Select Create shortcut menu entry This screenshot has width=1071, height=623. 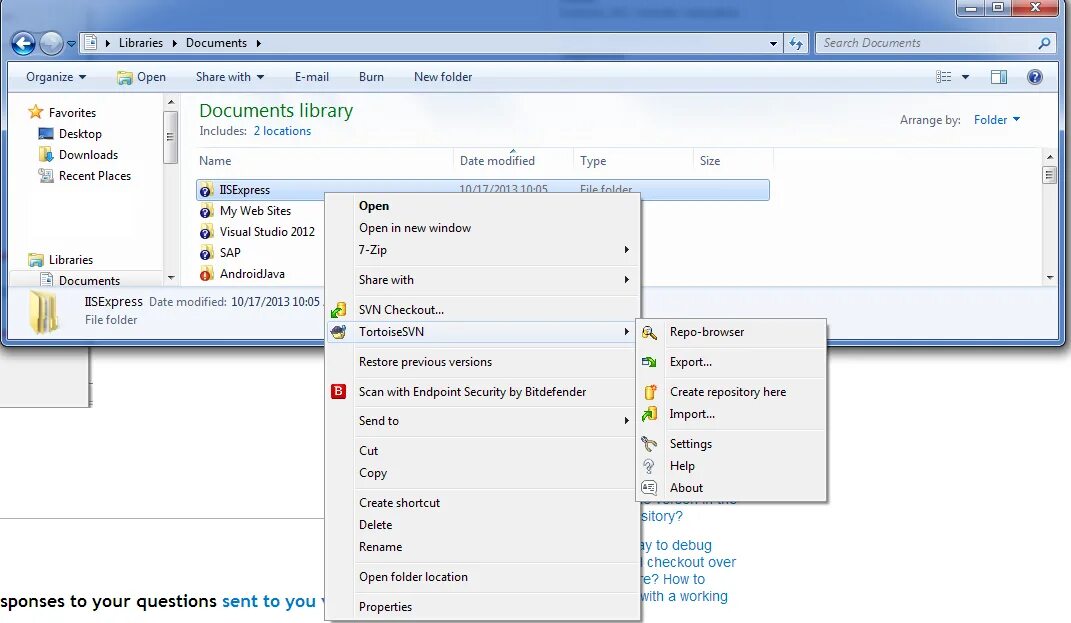click(482, 503)
